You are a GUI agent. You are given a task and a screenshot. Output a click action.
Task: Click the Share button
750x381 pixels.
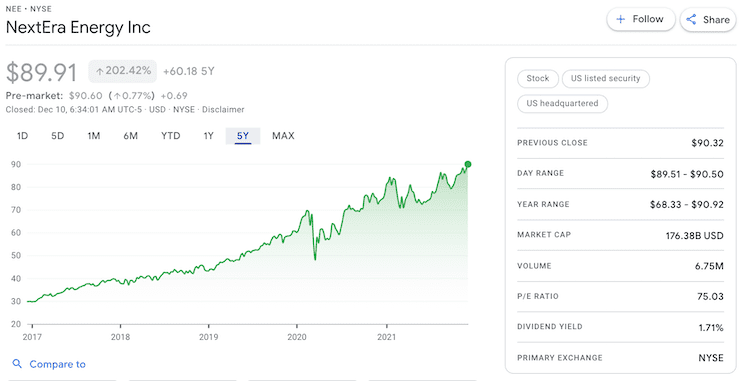(x=708, y=20)
